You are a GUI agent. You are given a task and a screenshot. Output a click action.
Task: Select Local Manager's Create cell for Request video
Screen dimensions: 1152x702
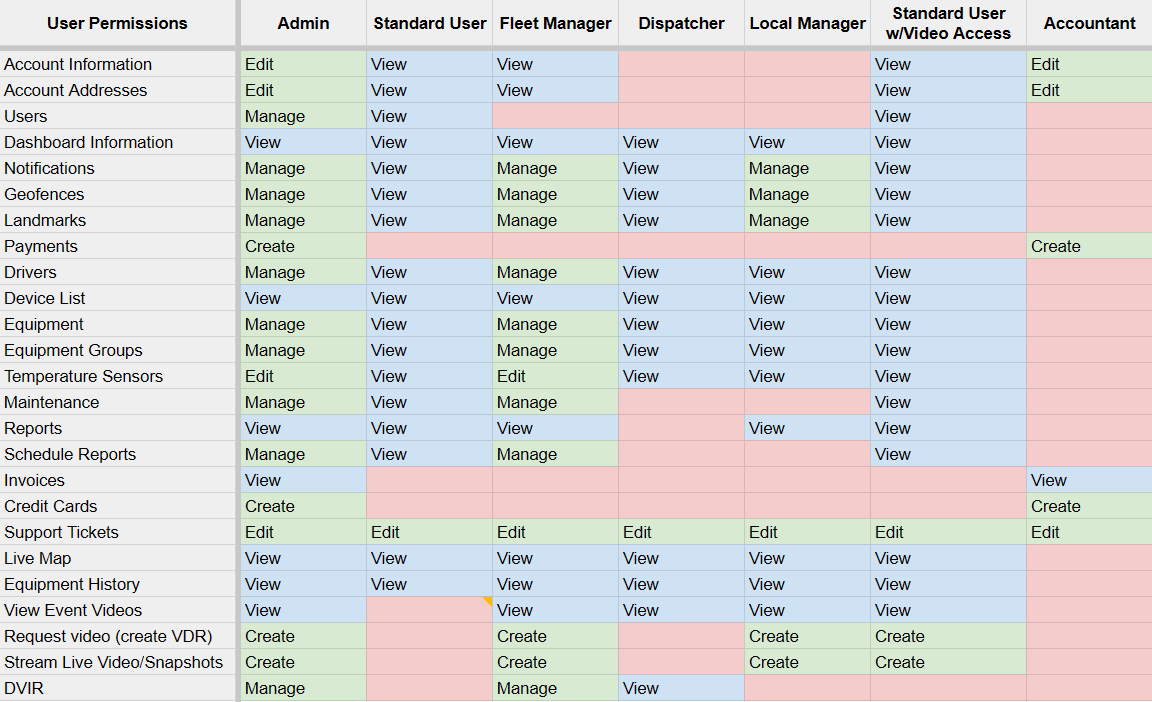tap(807, 636)
